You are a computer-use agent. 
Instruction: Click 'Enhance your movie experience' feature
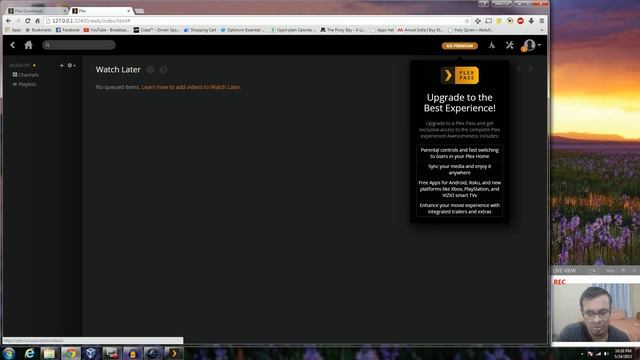(x=460, y=209)
